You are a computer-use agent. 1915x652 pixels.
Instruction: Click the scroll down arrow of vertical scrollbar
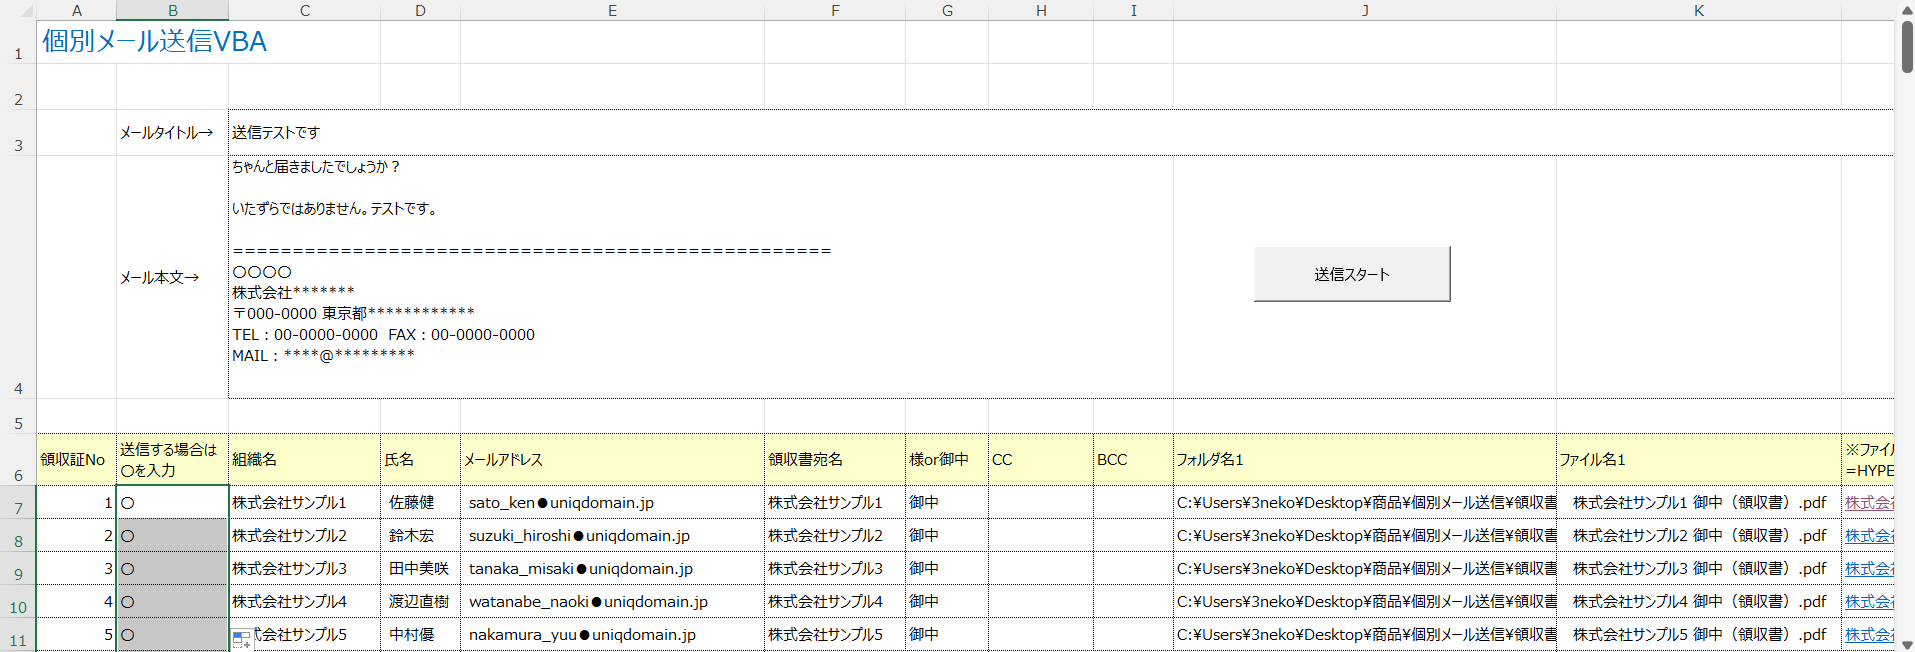coord(1906,644)
